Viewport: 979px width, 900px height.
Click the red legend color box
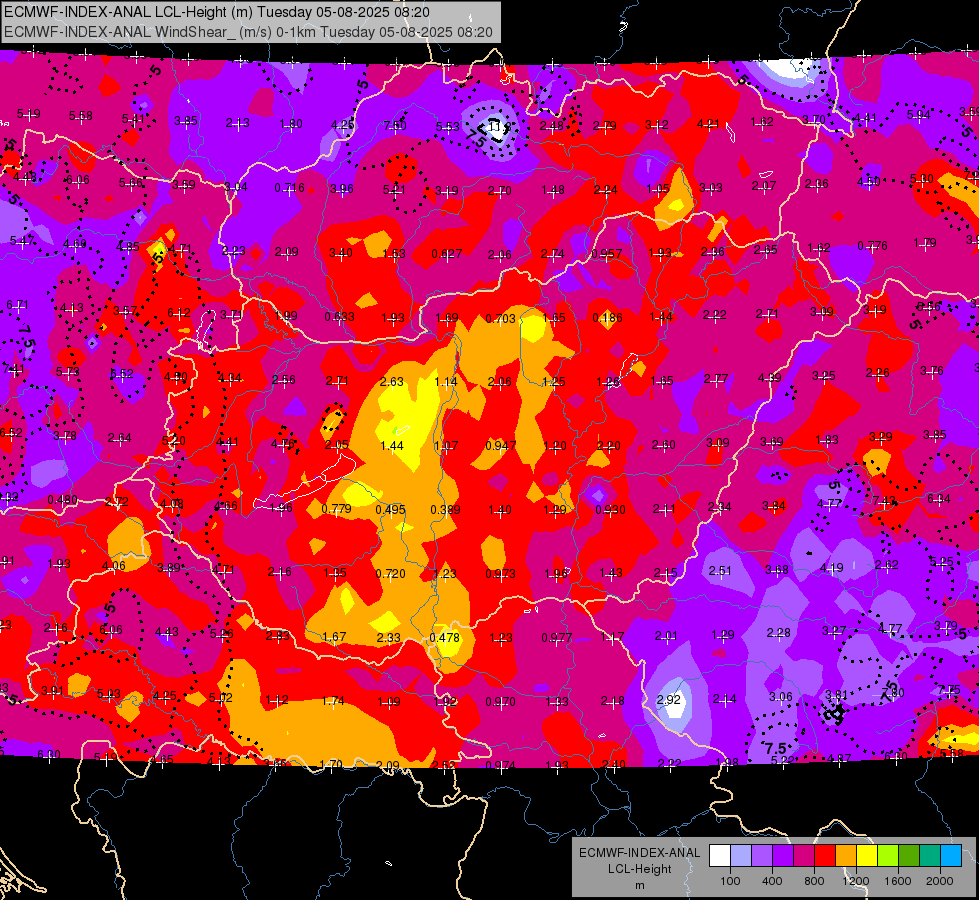(825, 856)
